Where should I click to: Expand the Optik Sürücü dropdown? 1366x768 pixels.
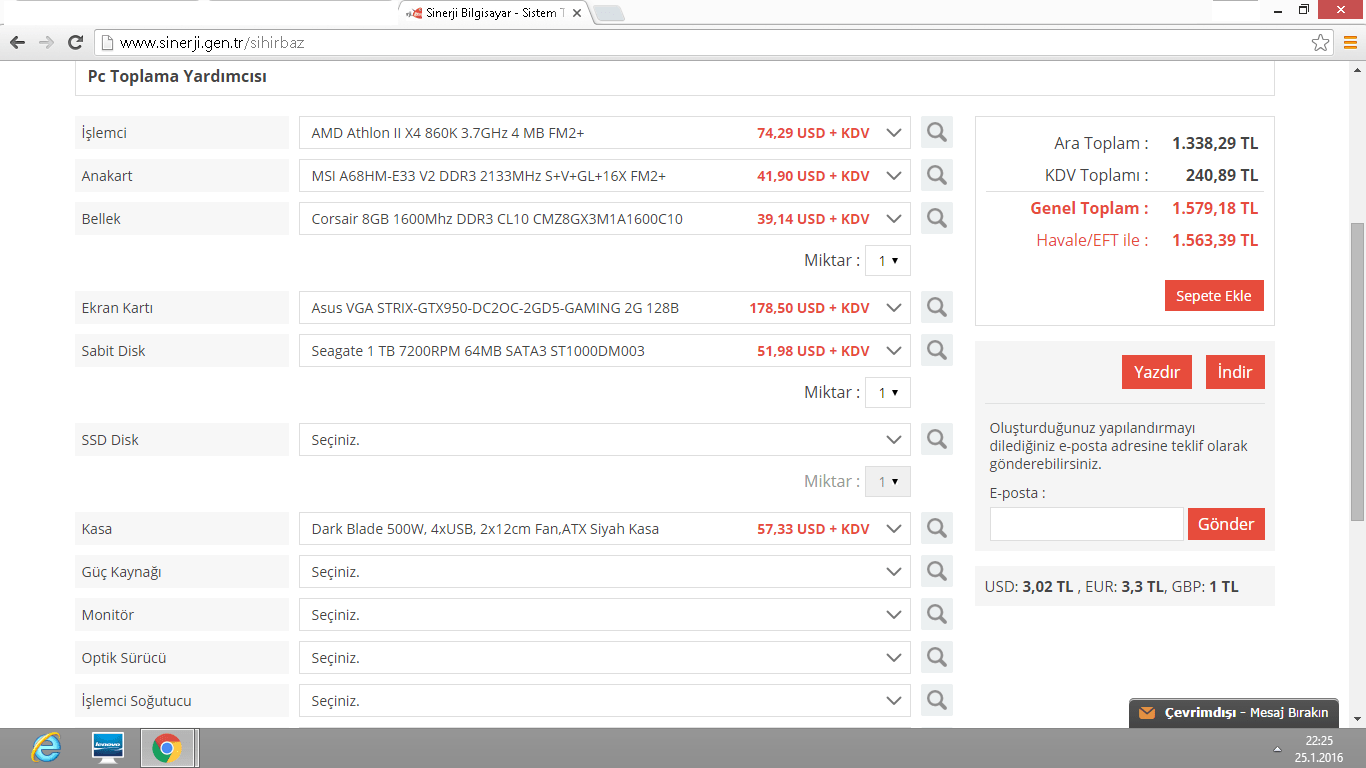tap(605, 658)
